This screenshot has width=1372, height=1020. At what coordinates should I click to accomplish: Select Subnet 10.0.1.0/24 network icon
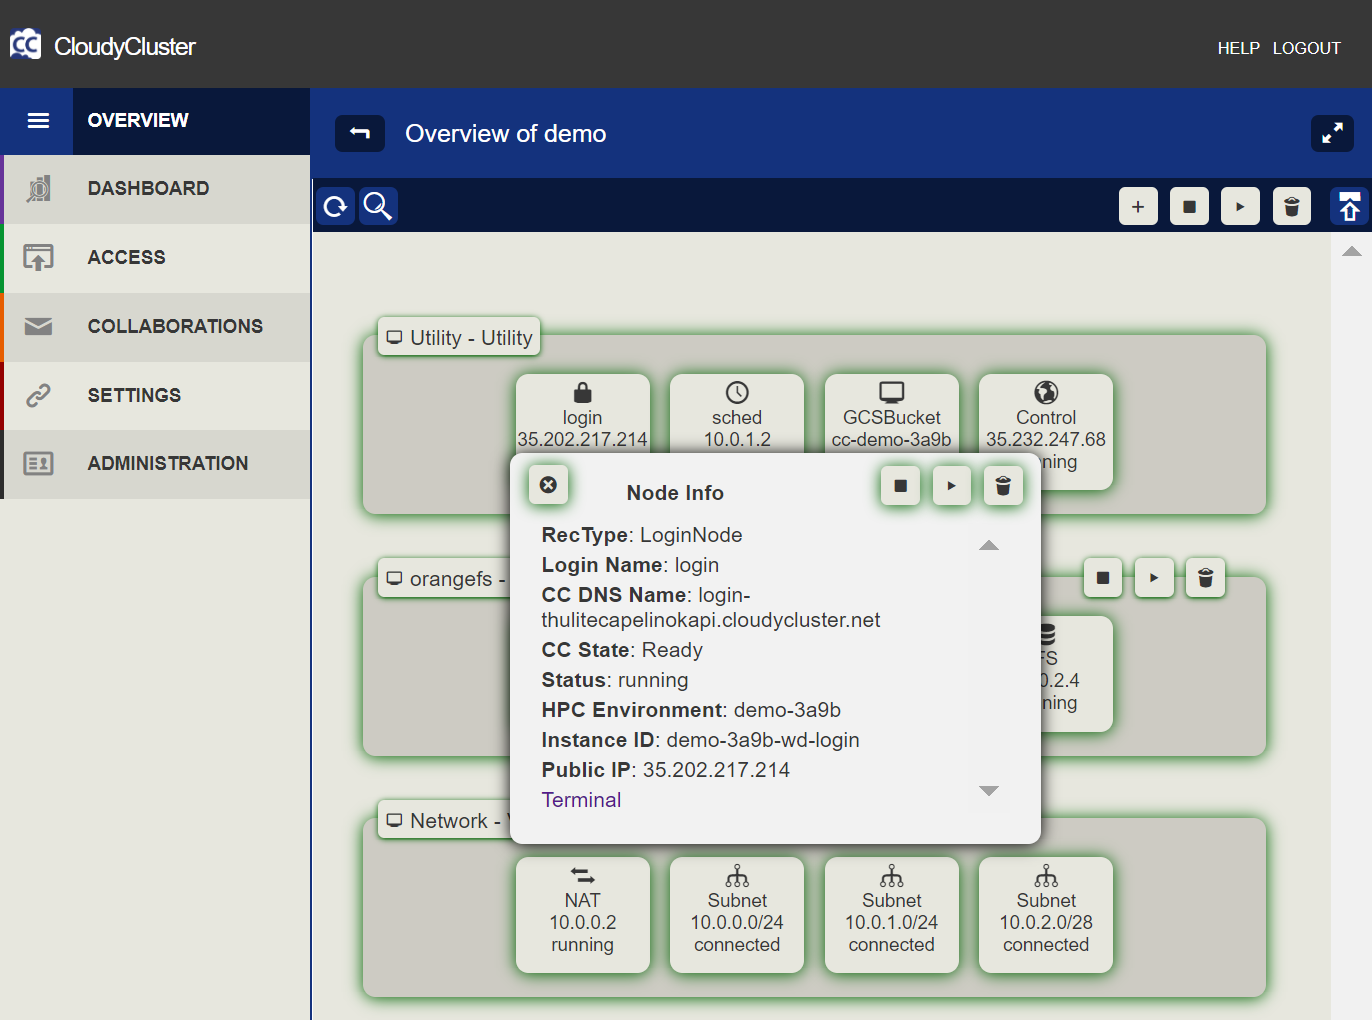tap(892, 876)
